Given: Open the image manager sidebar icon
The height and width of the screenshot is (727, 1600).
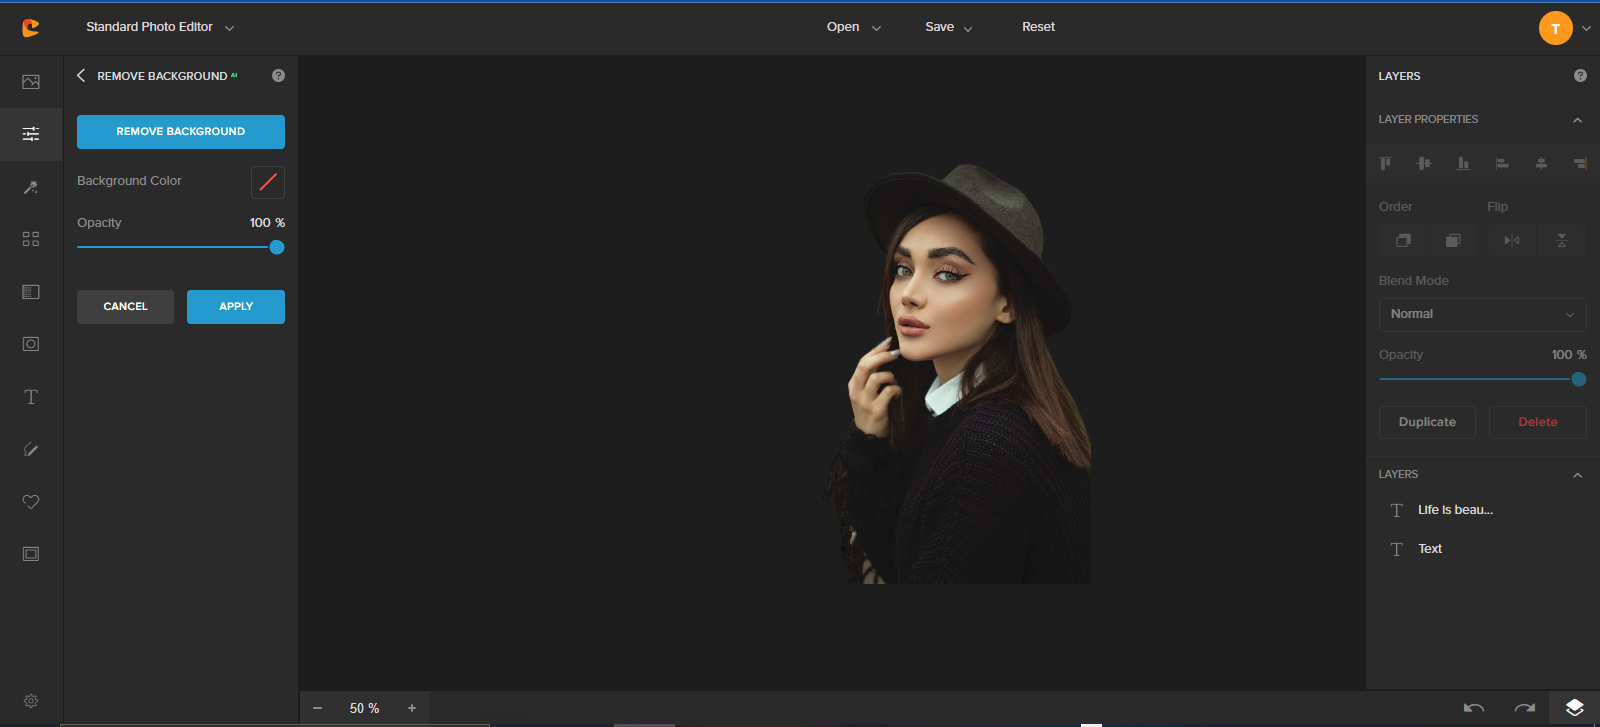Looking at the screenshot, I should [31, 82].
